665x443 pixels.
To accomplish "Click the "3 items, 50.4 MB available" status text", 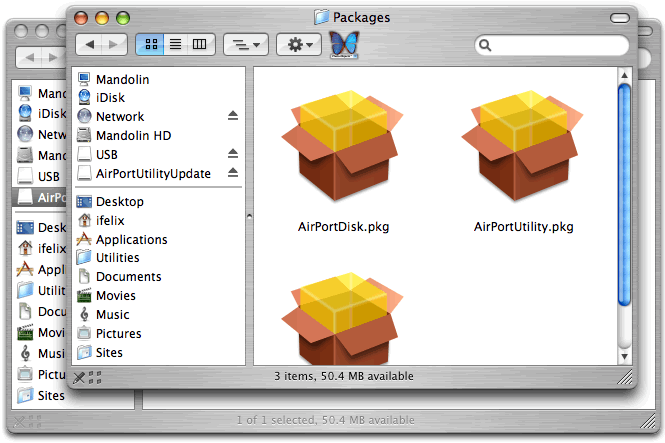I will (344, 376).
